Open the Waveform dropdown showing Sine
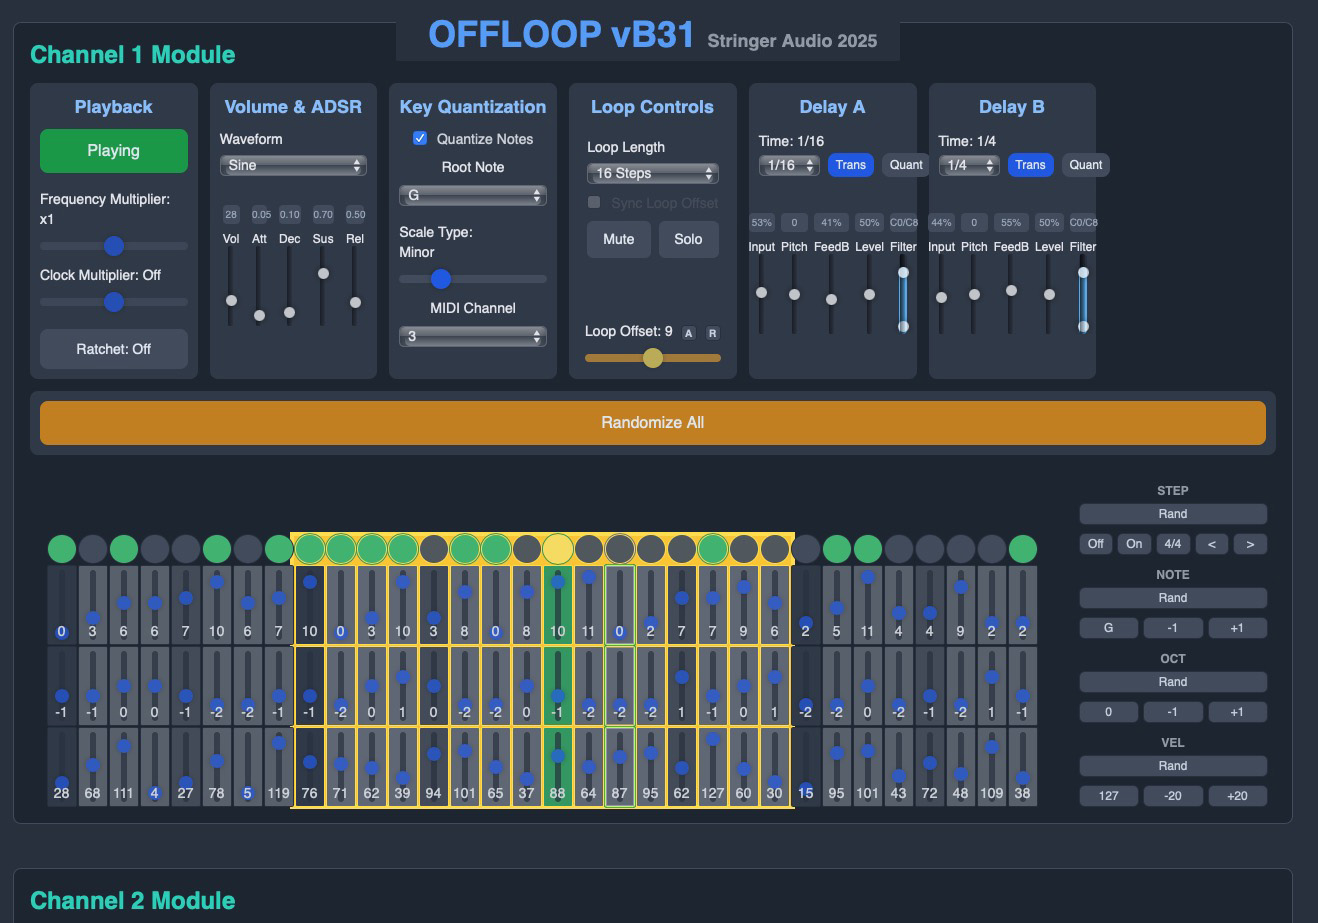The image size is (1318, 923). (293, 166)
